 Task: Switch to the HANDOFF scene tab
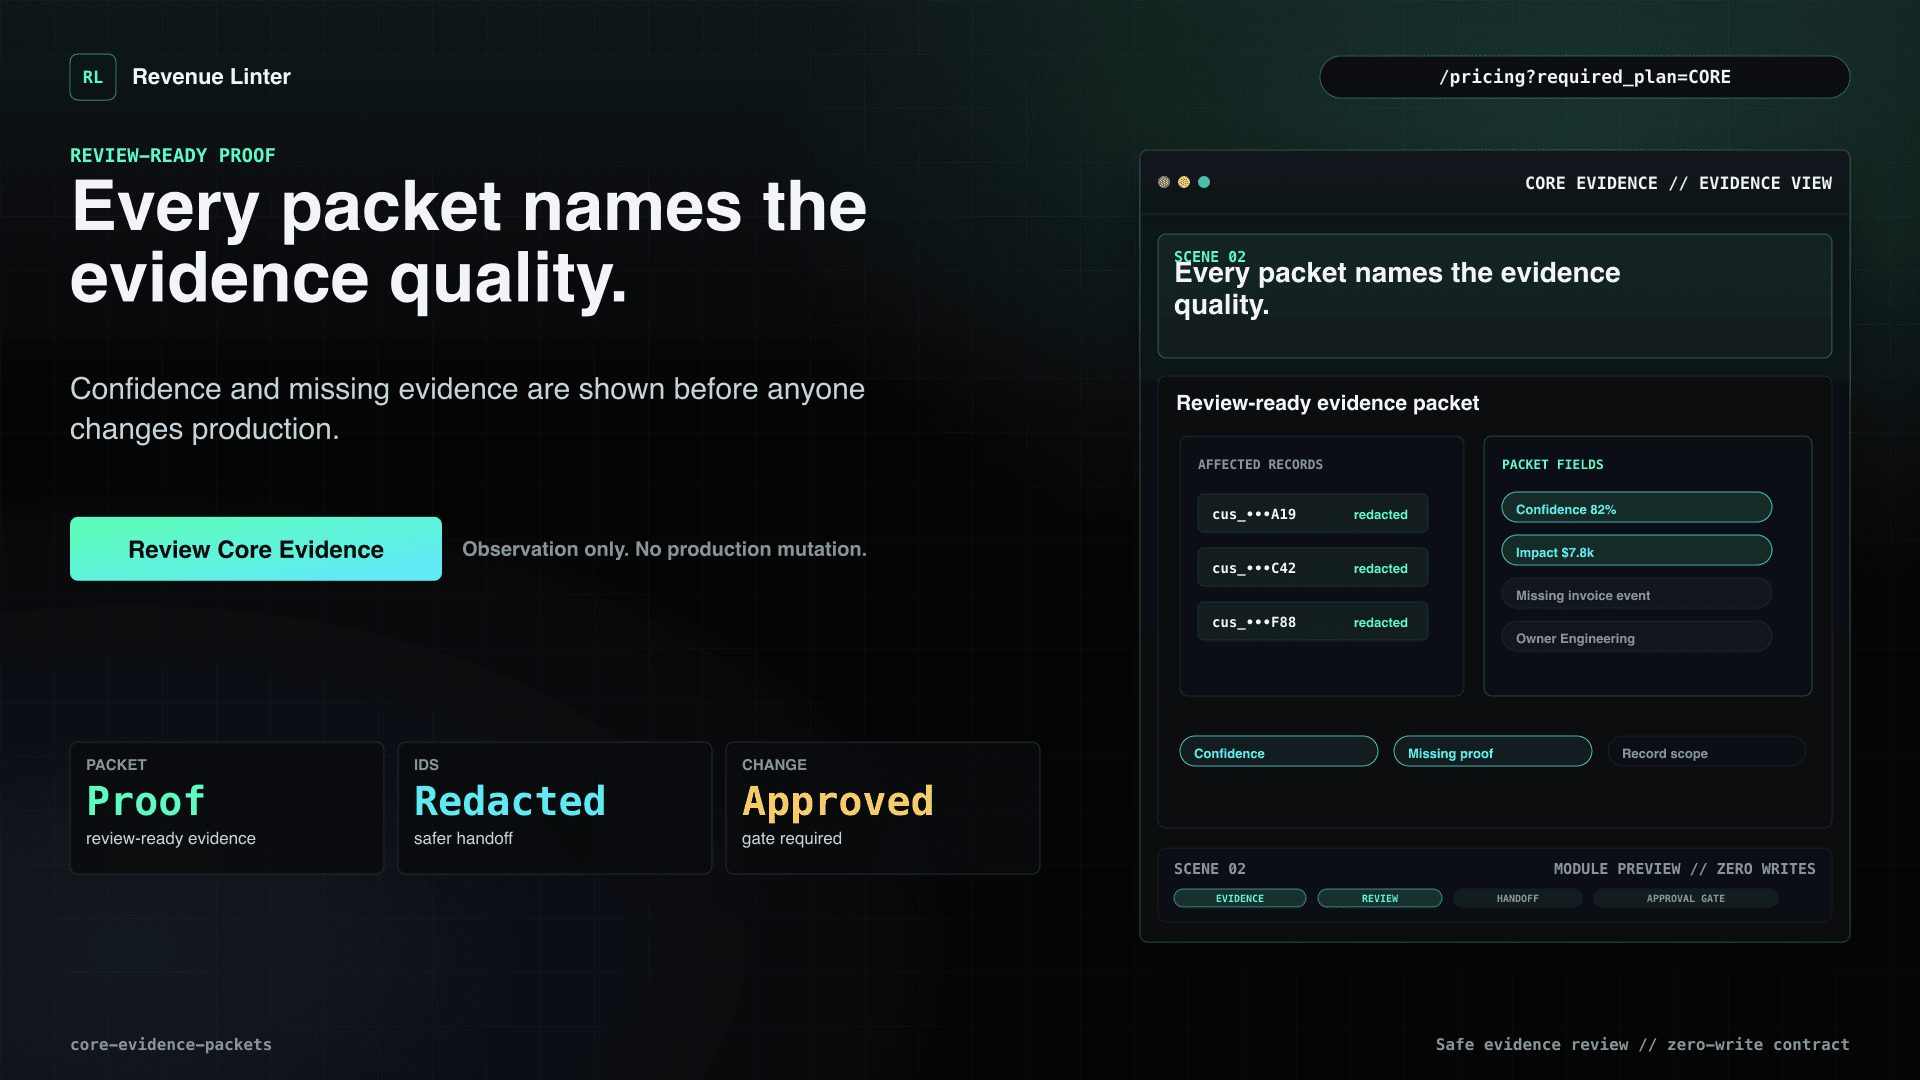[x=1517, y=898]
